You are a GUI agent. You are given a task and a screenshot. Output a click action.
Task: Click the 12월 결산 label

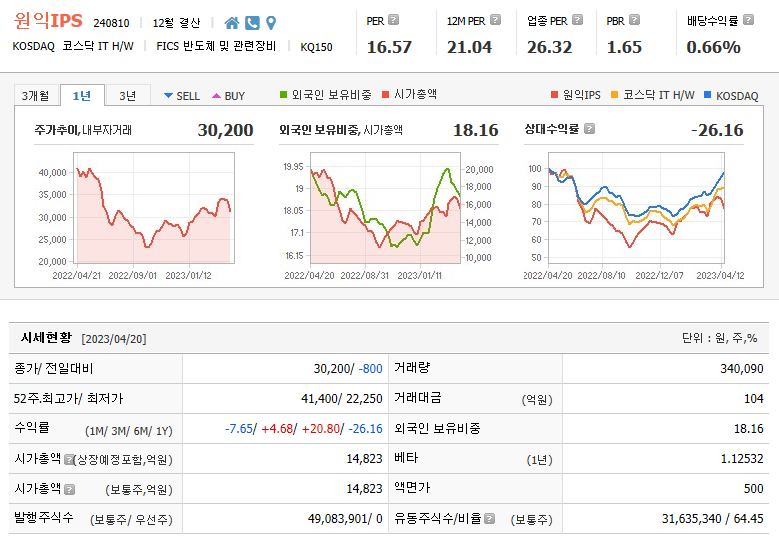pos(176,23)
